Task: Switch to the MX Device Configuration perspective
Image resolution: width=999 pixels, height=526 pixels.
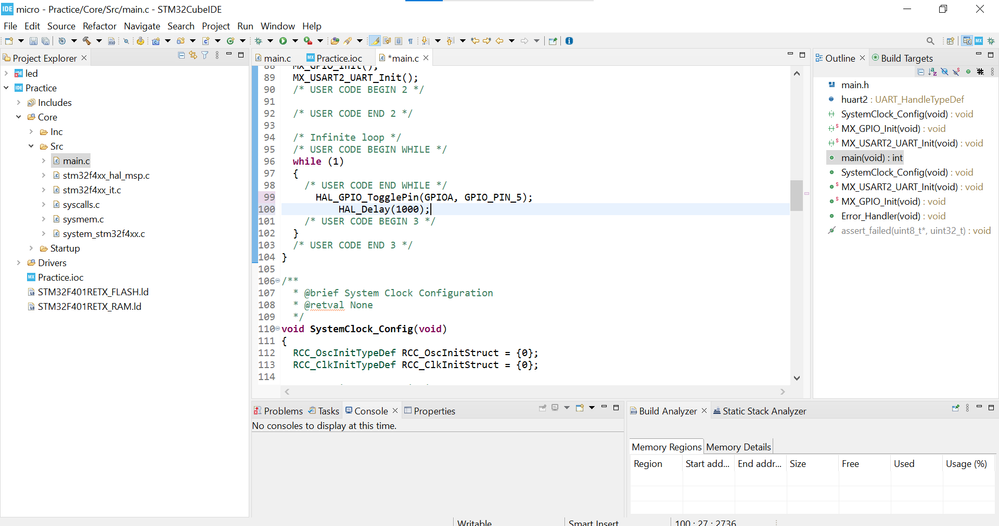Action: click(x=979, y=41)
